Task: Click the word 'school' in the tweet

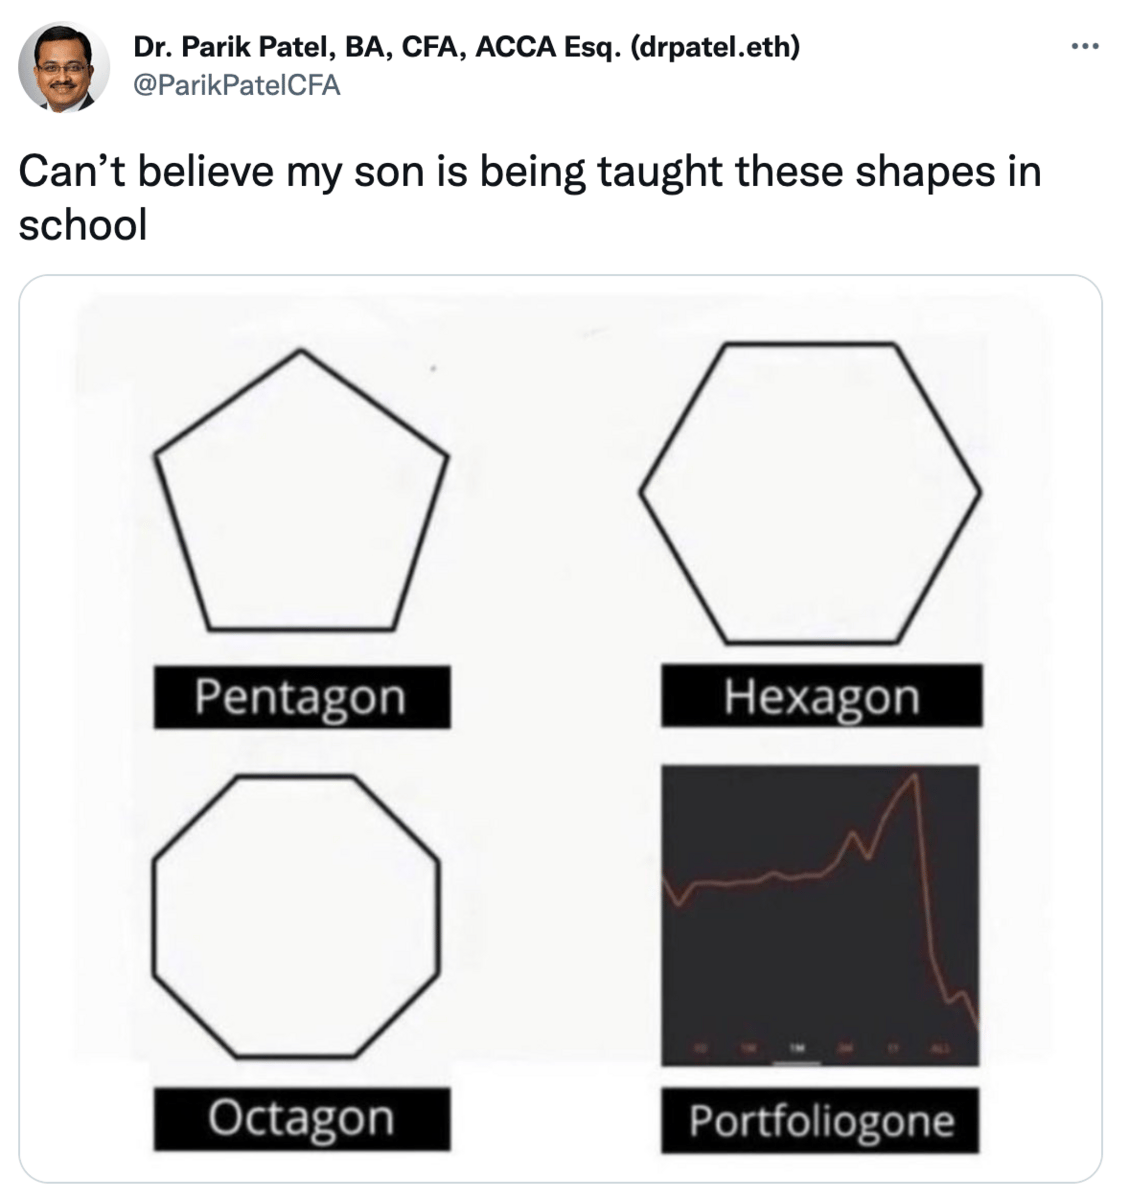Action: pyautogui.click(x=83, y=224)
